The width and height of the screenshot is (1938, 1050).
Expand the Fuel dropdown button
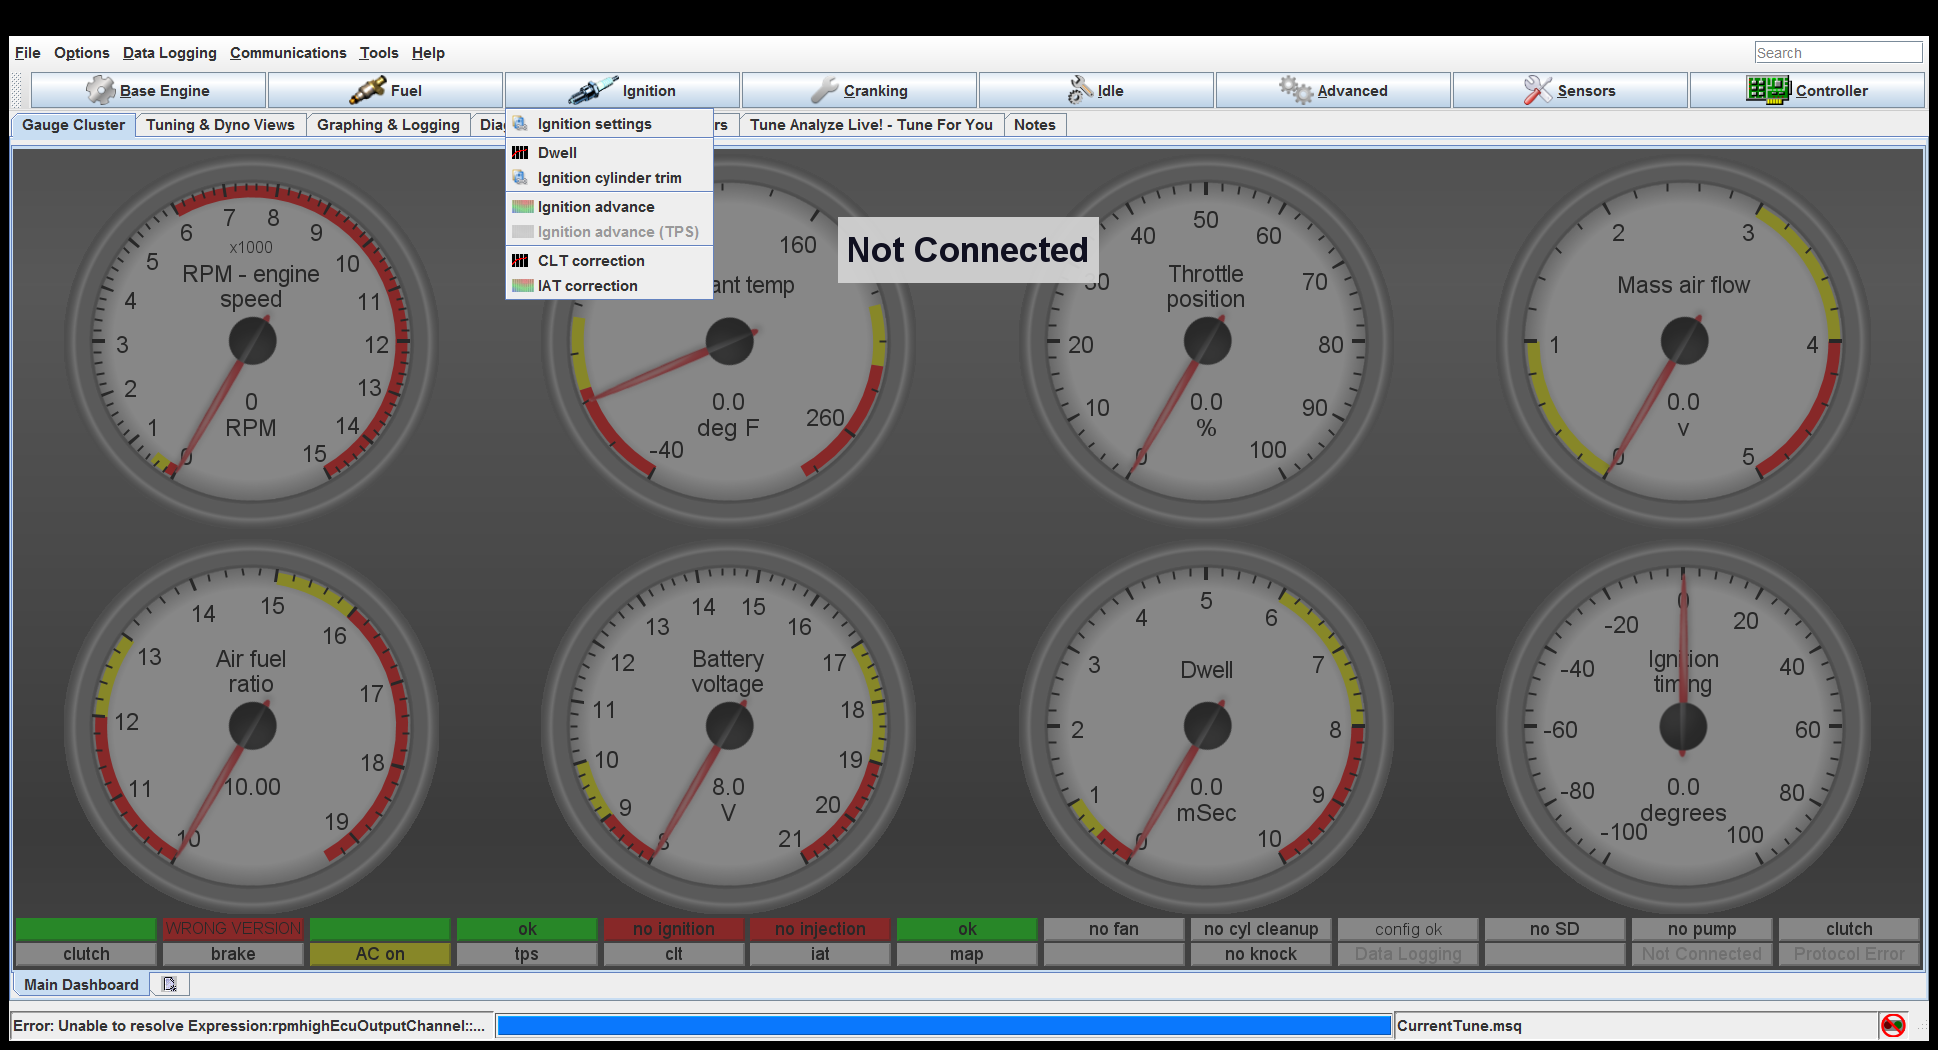click(x=385, y=90)
